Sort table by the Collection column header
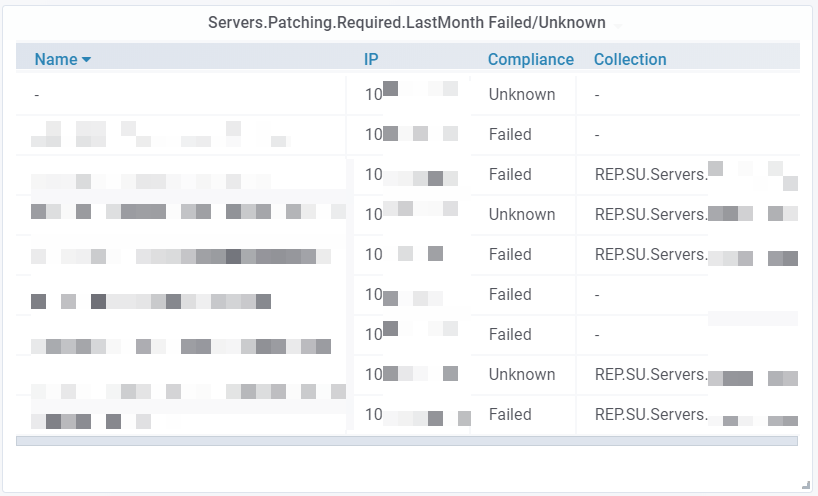 pos(630,59)
